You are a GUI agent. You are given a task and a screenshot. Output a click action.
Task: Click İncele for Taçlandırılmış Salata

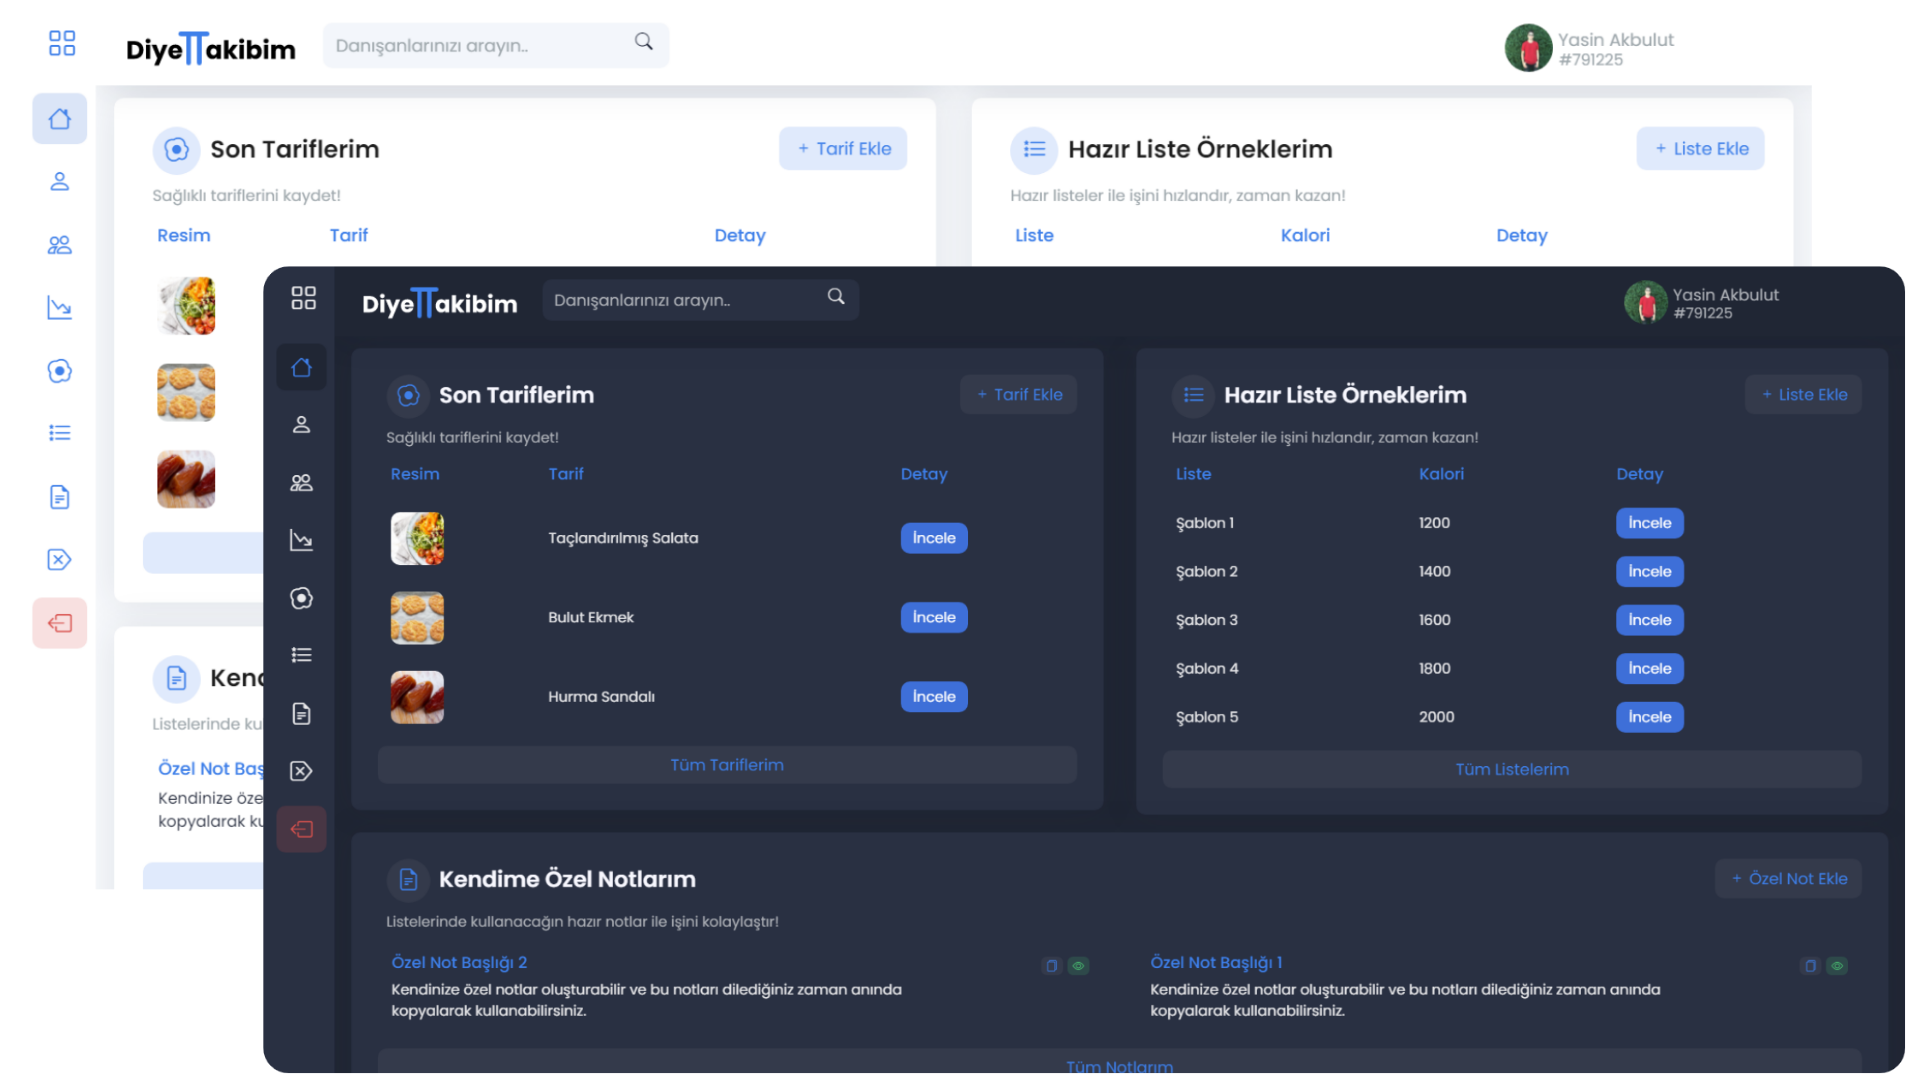coord(934,538)
